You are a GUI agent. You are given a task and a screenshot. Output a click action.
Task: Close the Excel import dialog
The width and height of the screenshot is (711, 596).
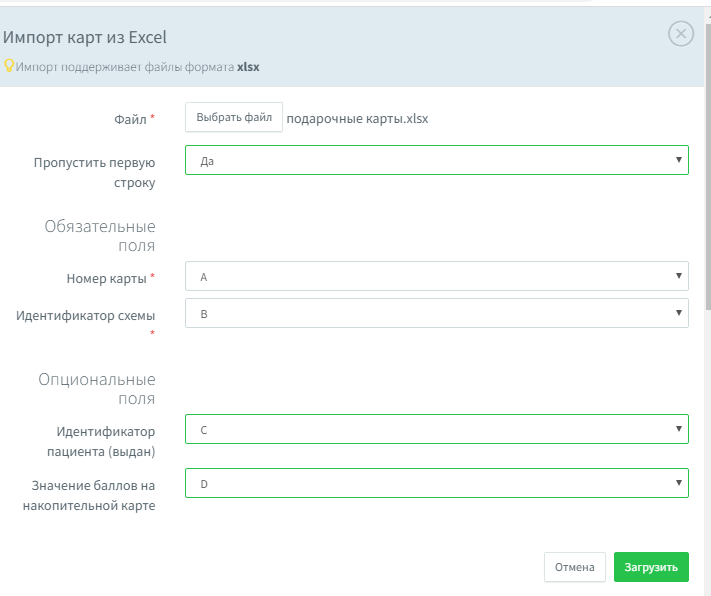(x=681, y=34)
